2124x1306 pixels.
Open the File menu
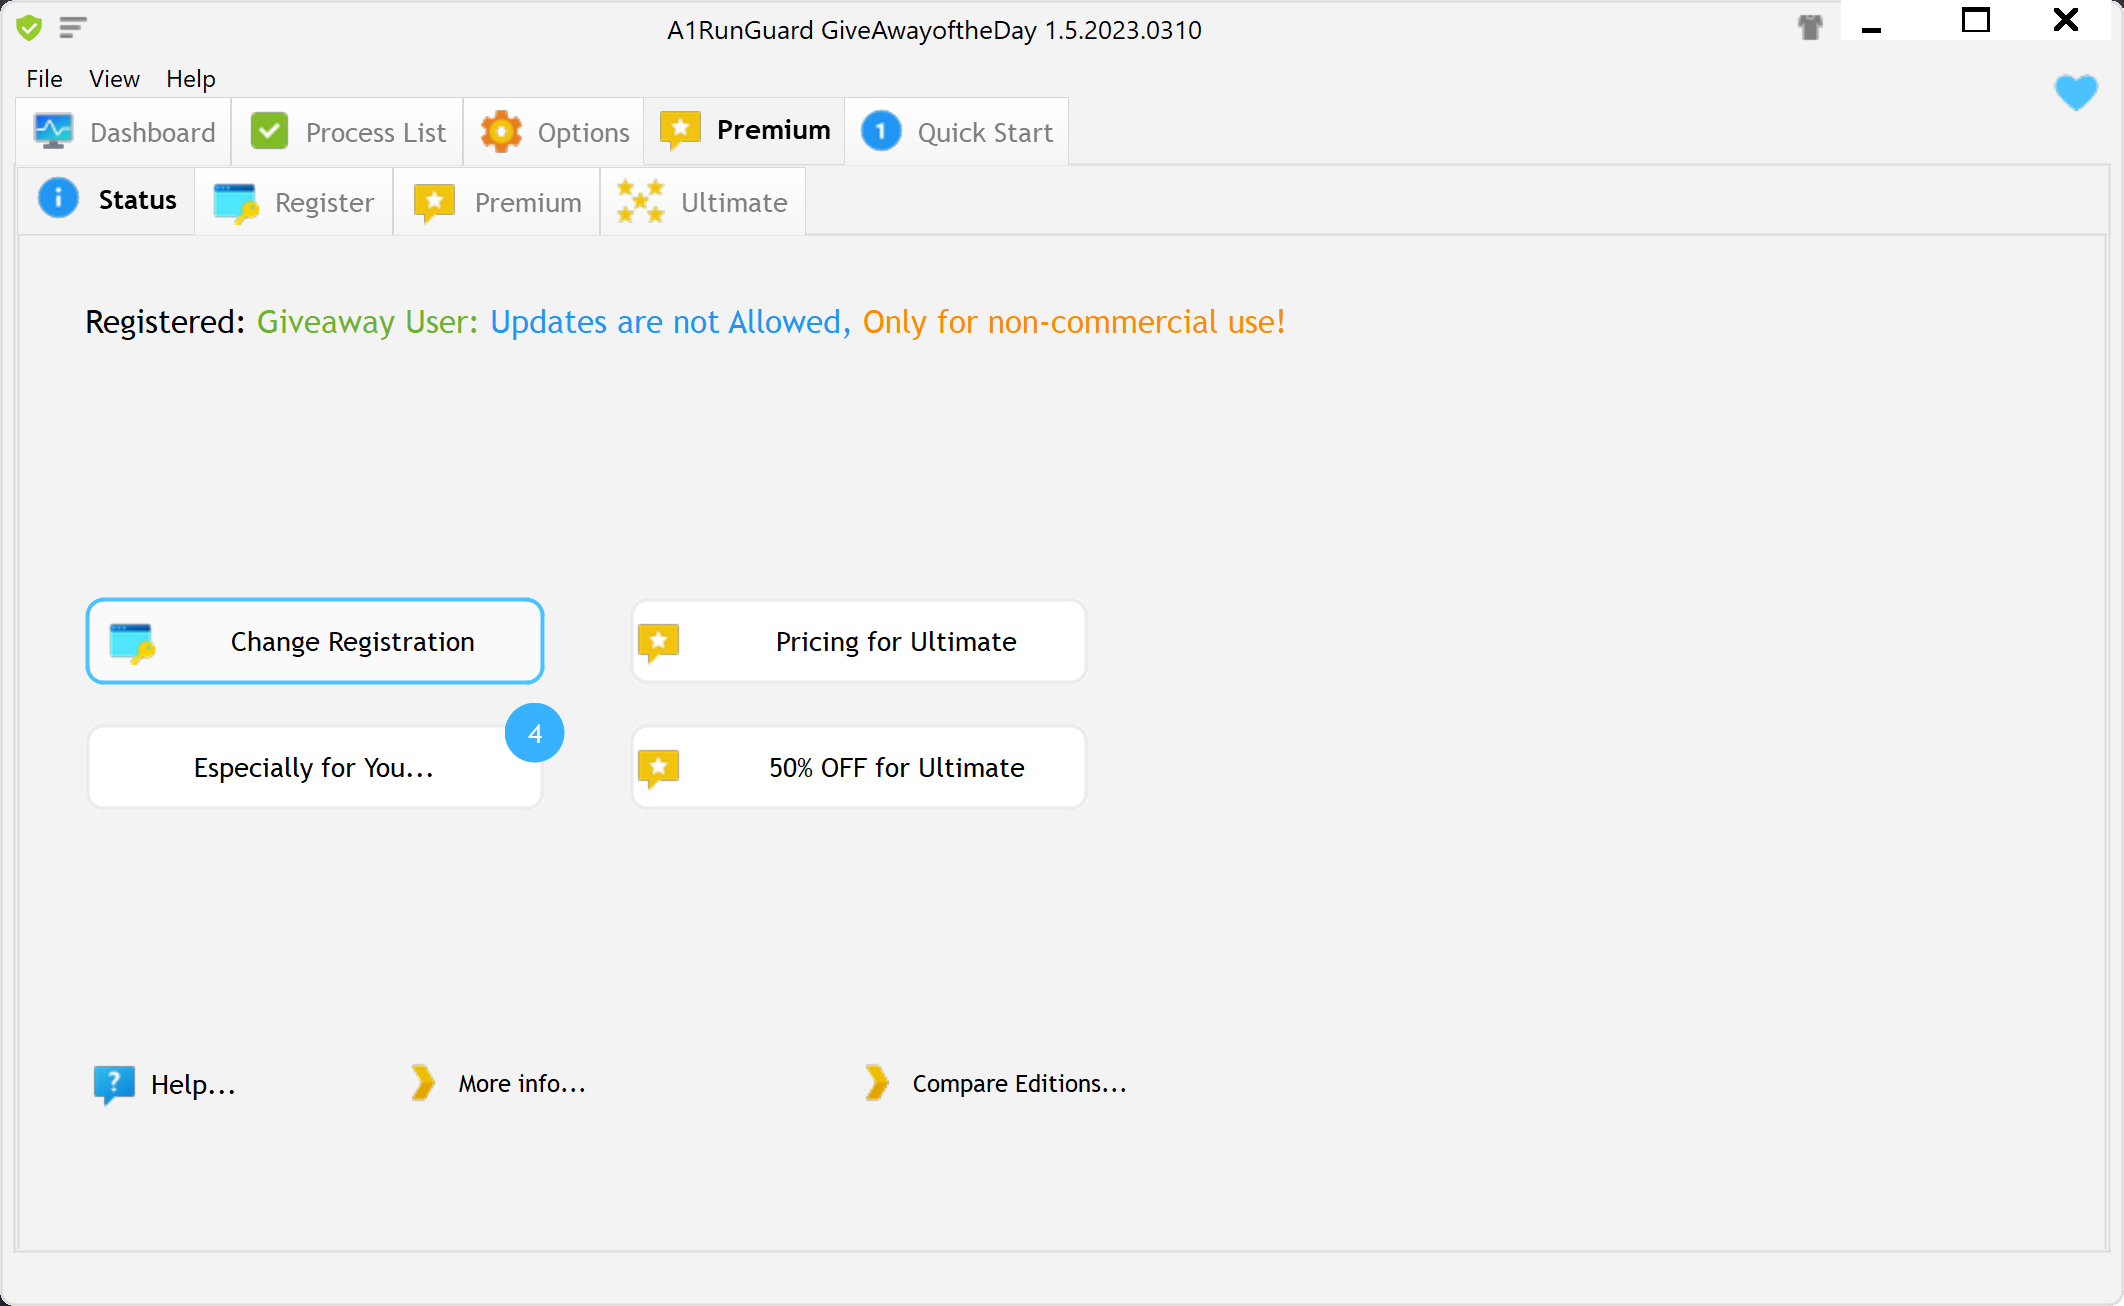click(x=44, y=79)
